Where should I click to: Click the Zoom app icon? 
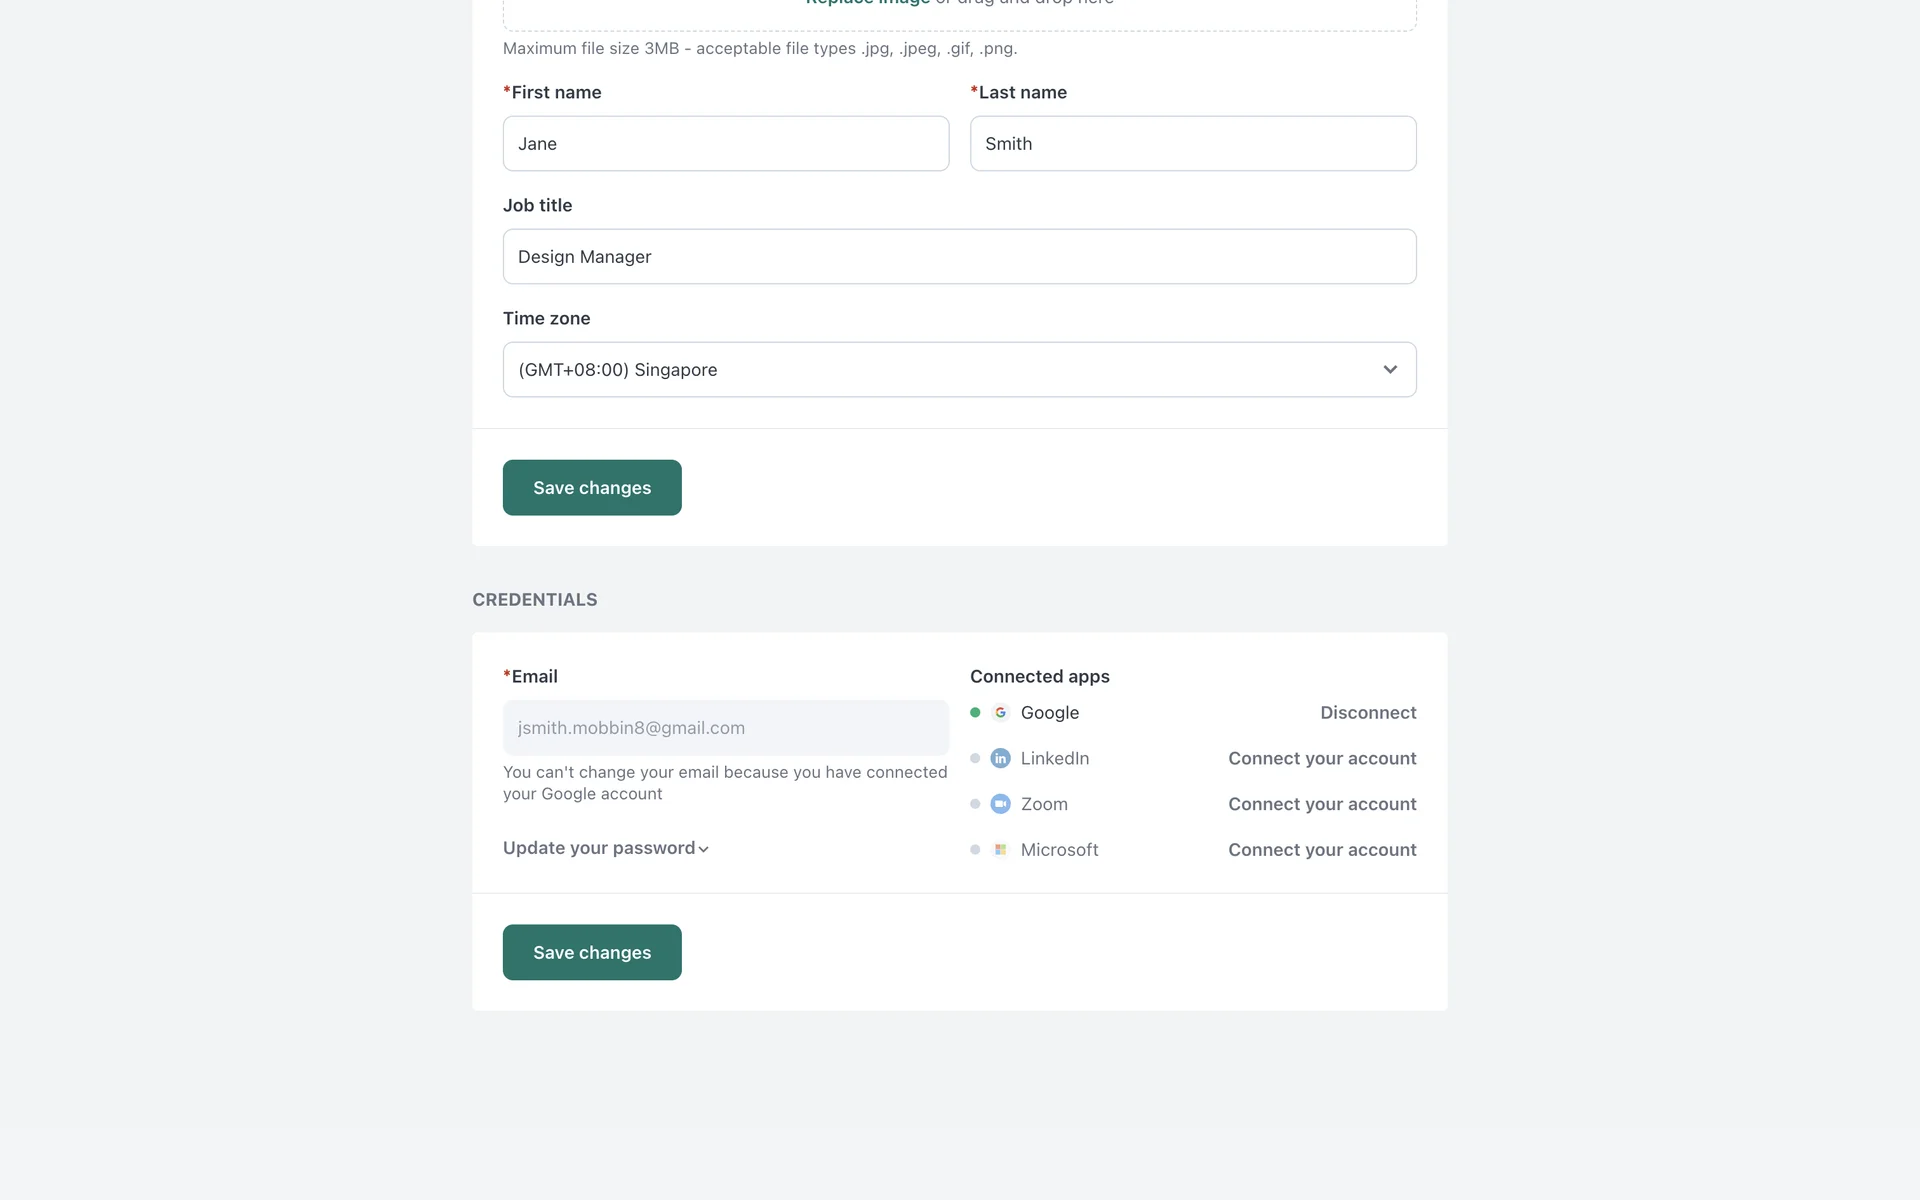point(1000,804)
